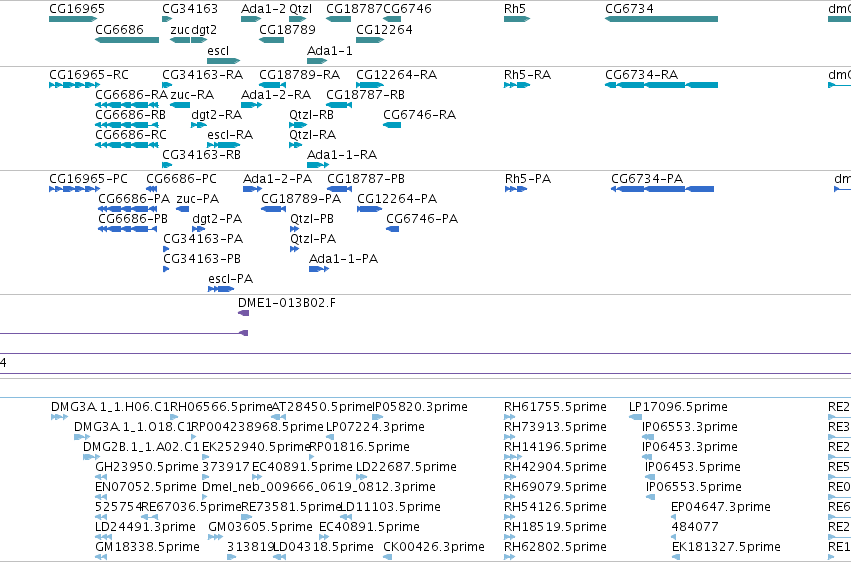Viewport: 851px width, 562px height.
Task: Click EST EP04647.3prime
Action: click(x=721, y=507)
